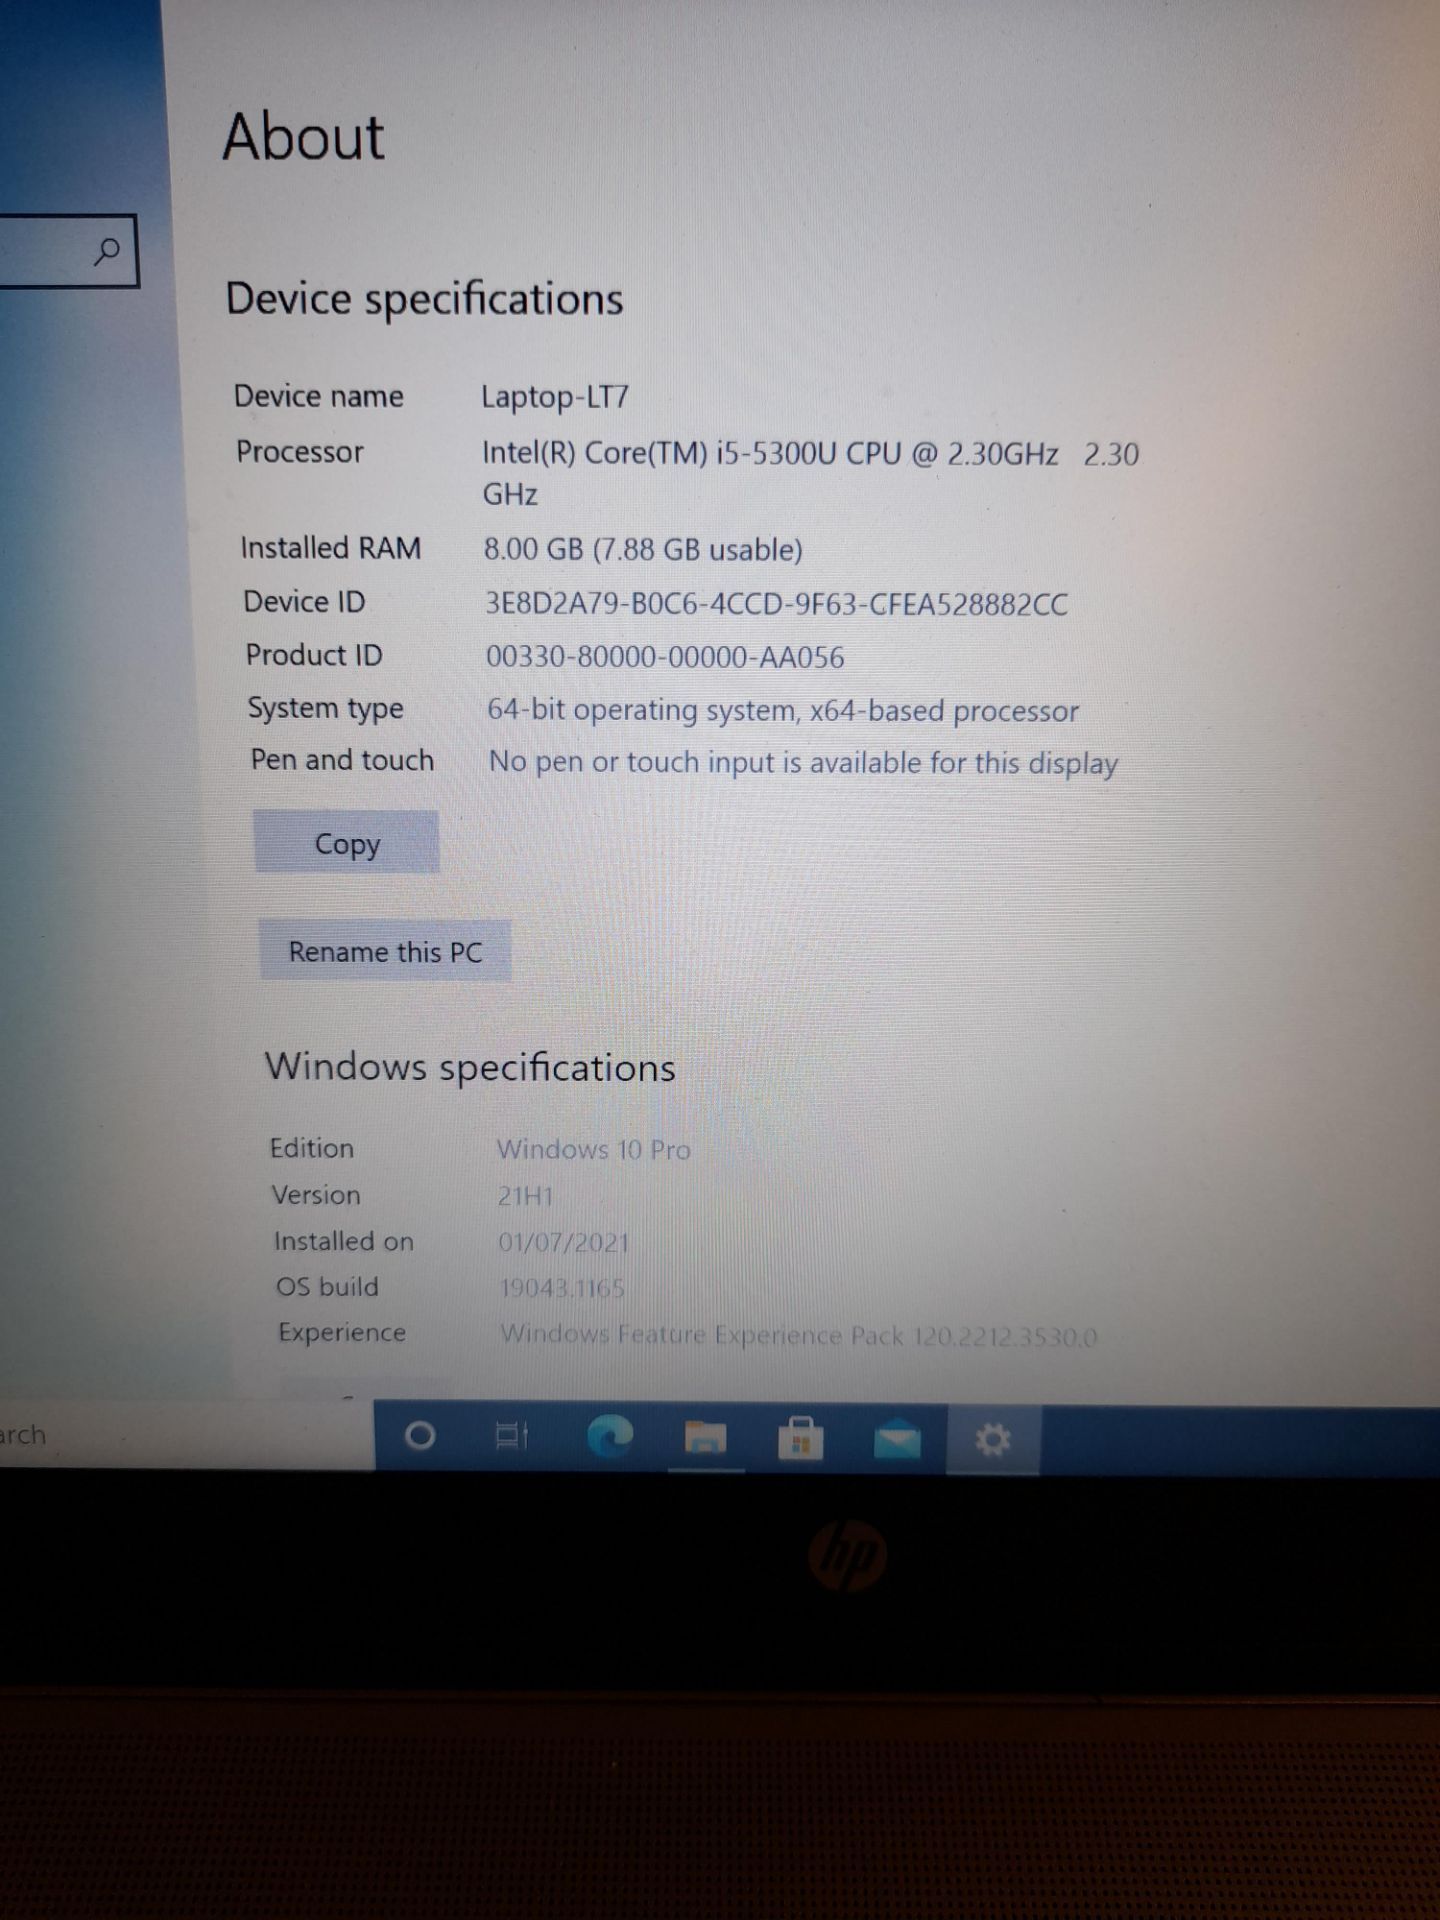Select the Device ID value 3E8D2A79-B0C6
The width and height of the screenshot is (1440, 1920).
(776, 604)
